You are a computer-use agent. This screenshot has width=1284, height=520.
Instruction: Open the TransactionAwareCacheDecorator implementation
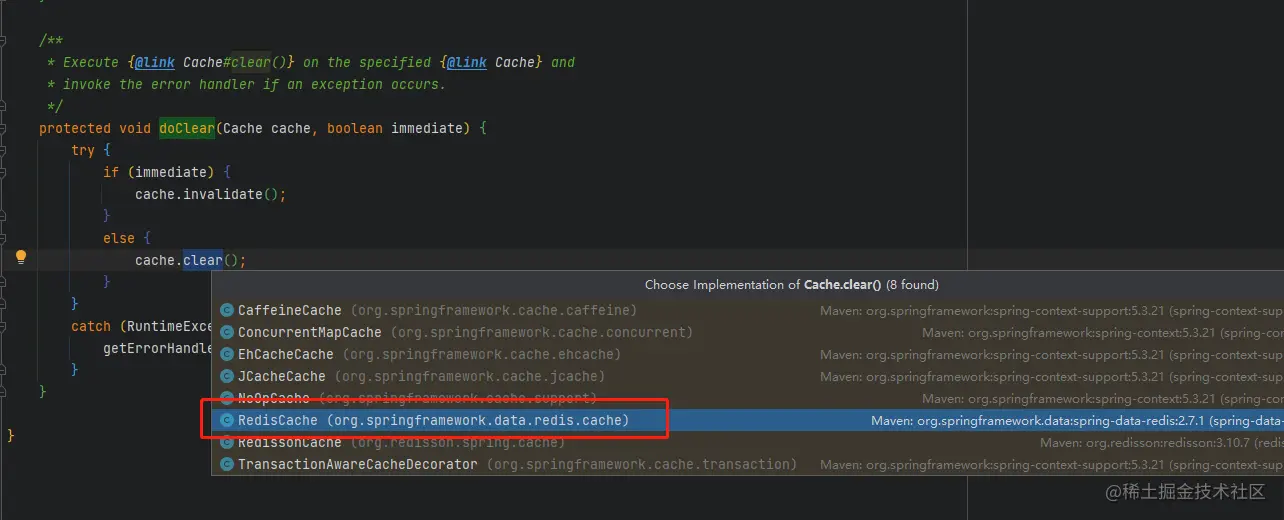[748, 465]
